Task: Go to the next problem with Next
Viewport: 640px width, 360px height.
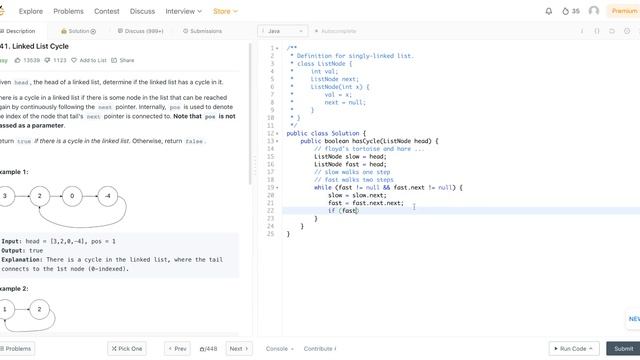Action: 239,349
